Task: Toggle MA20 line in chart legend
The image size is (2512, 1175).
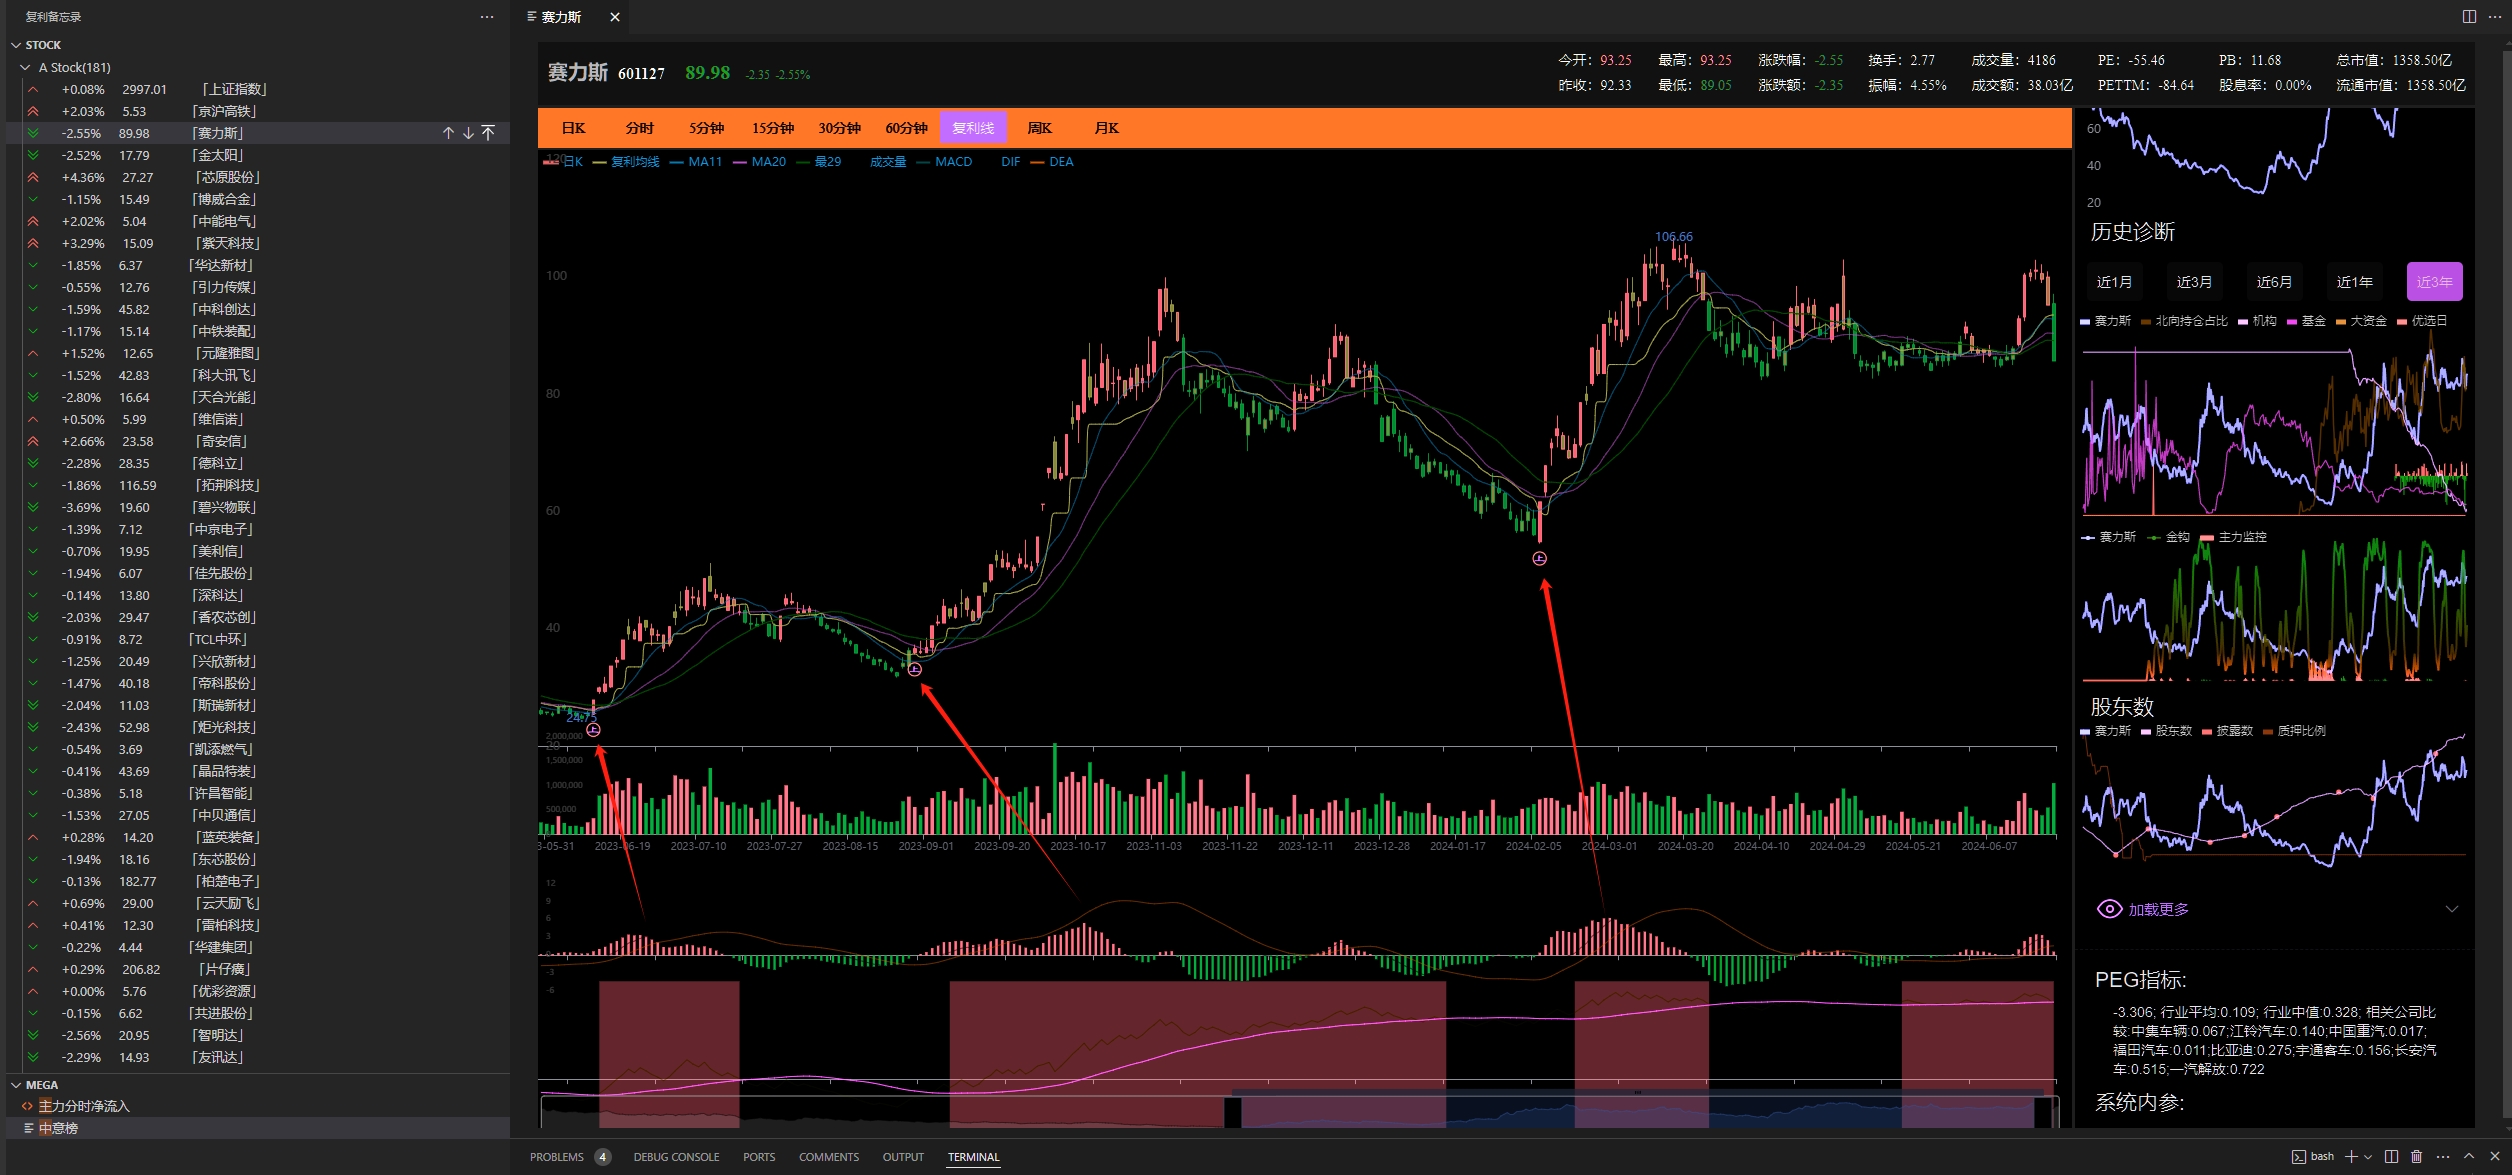Action: click(x=768, y=162)
